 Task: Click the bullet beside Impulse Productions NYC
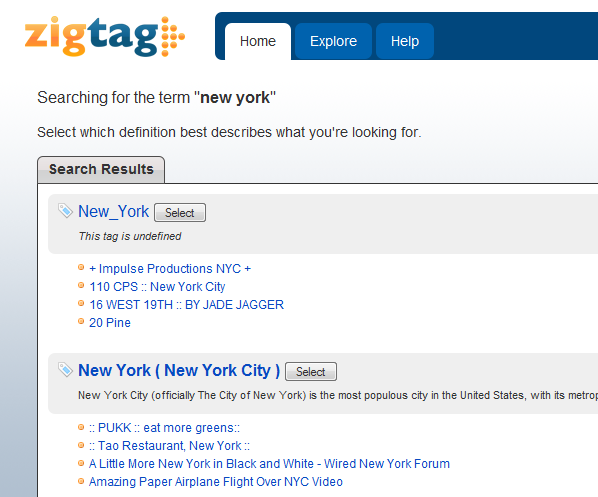tap(81, 267)
